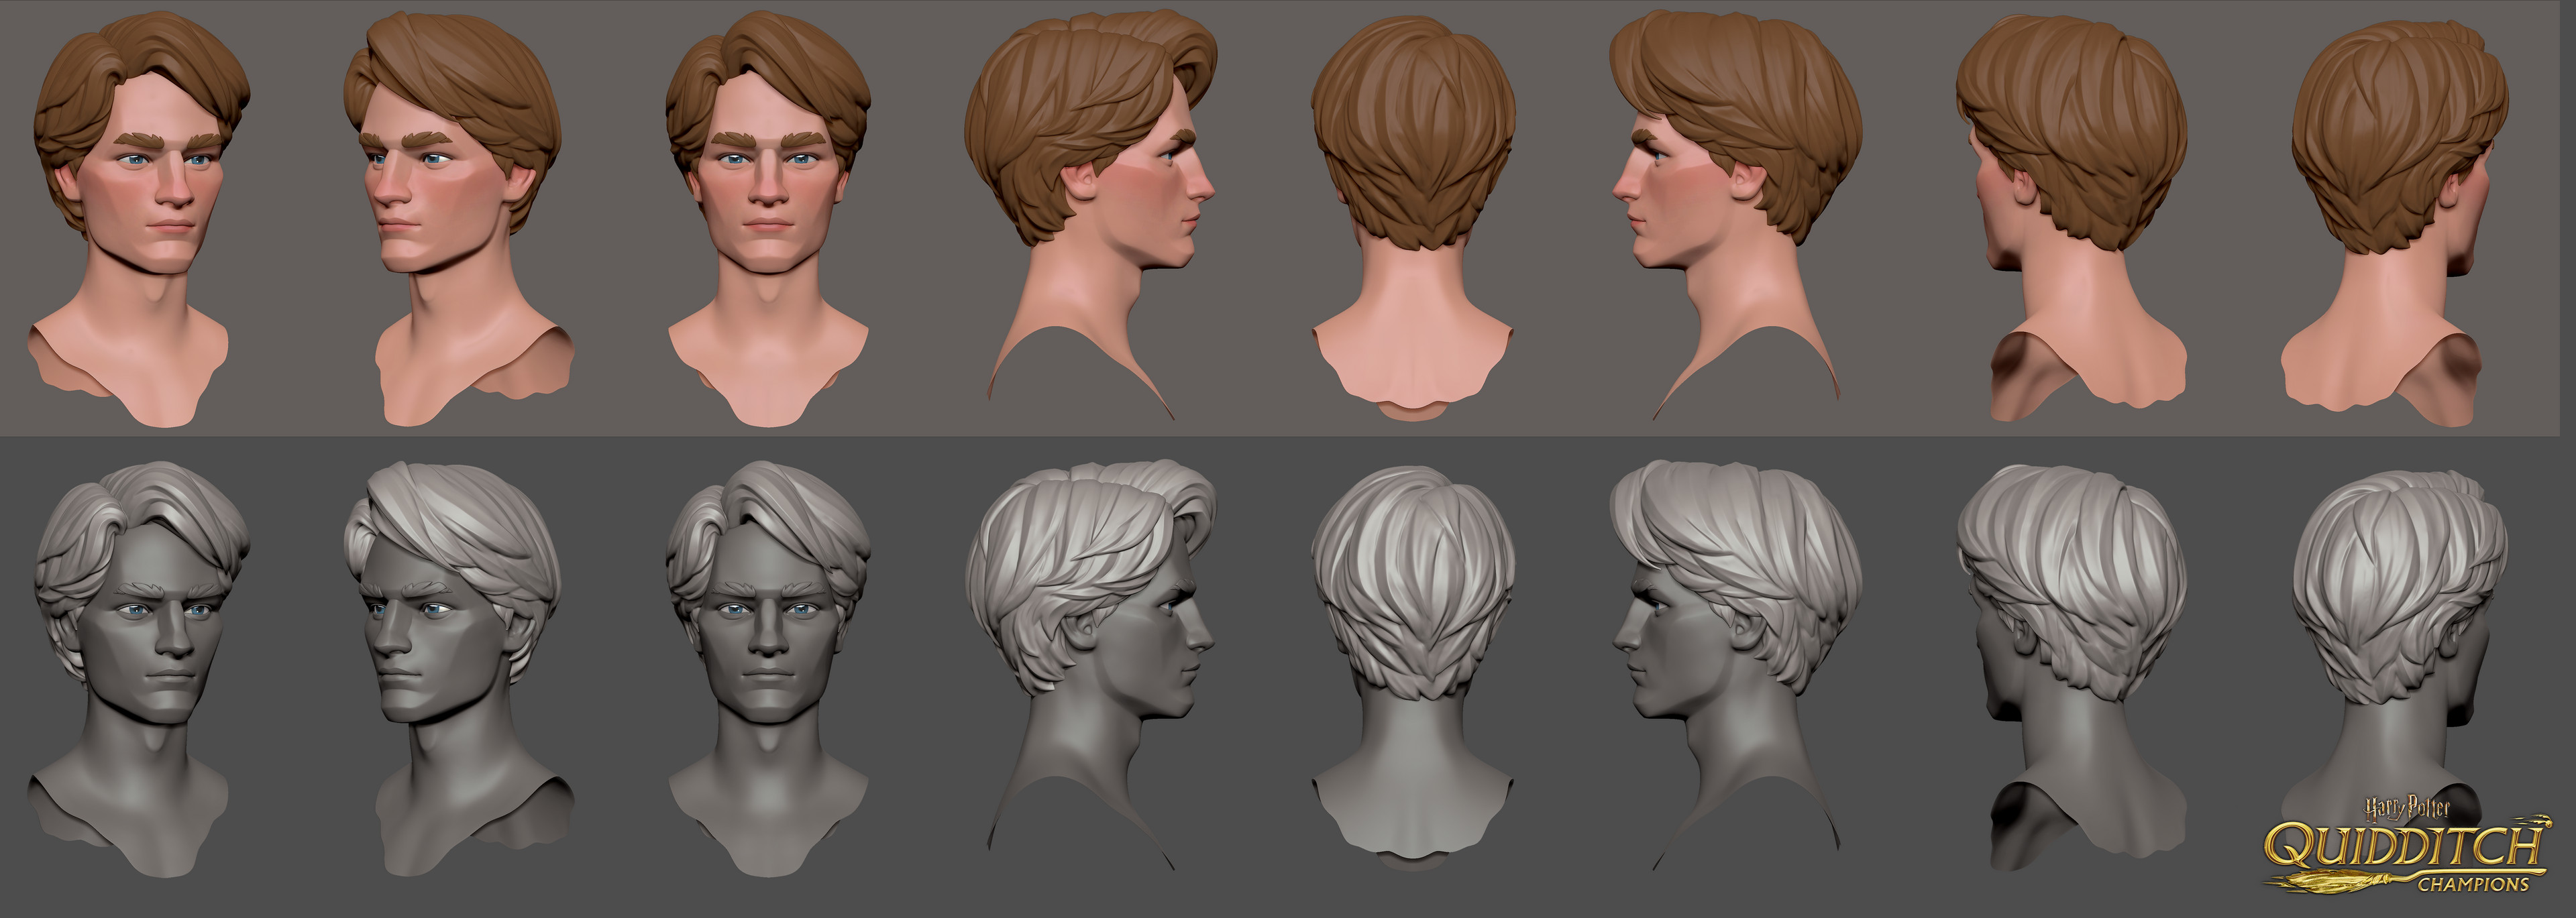Select the colored profile head facing left
The height and width of the screenshot is (918, 2576).
pyautogui.click(x=1735, y=215)
